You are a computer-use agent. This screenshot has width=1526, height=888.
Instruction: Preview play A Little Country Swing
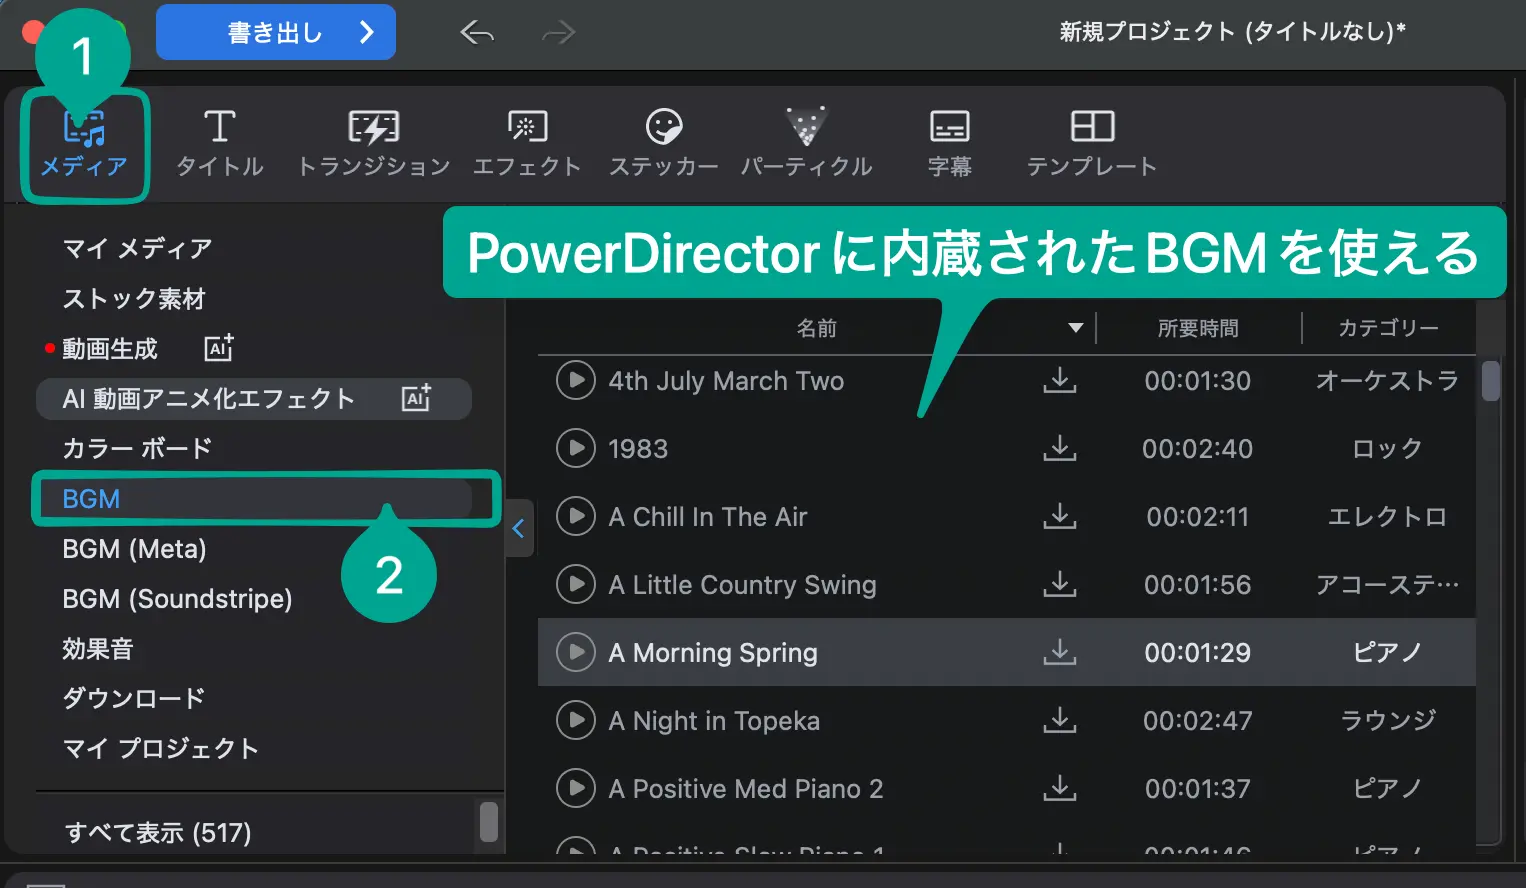[576, 584]
